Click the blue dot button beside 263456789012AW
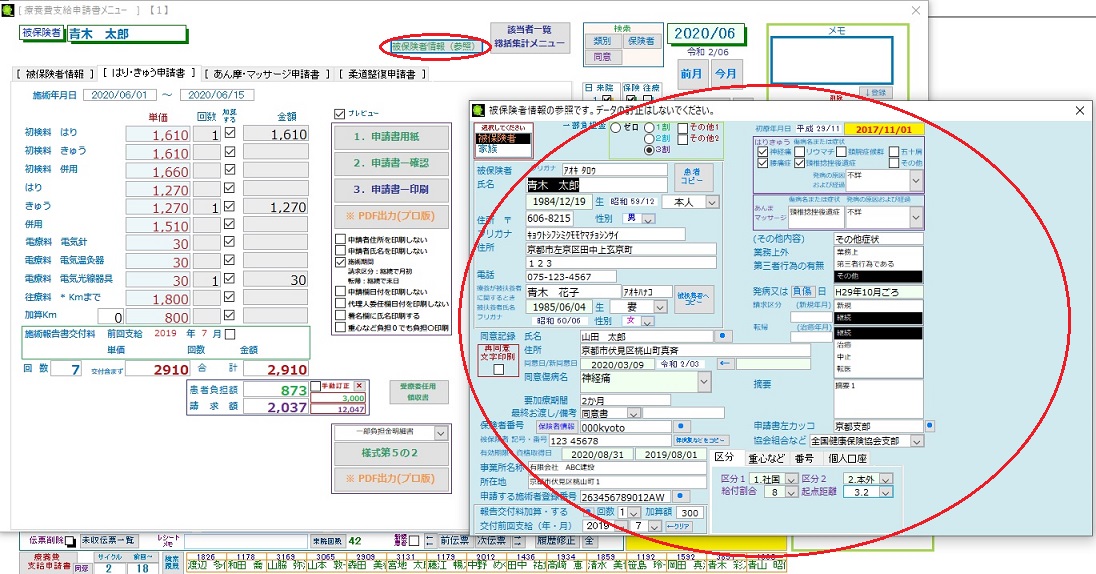Image resolution: width=1096 pixels, height=574 pixels. click(x=681, y=496)
